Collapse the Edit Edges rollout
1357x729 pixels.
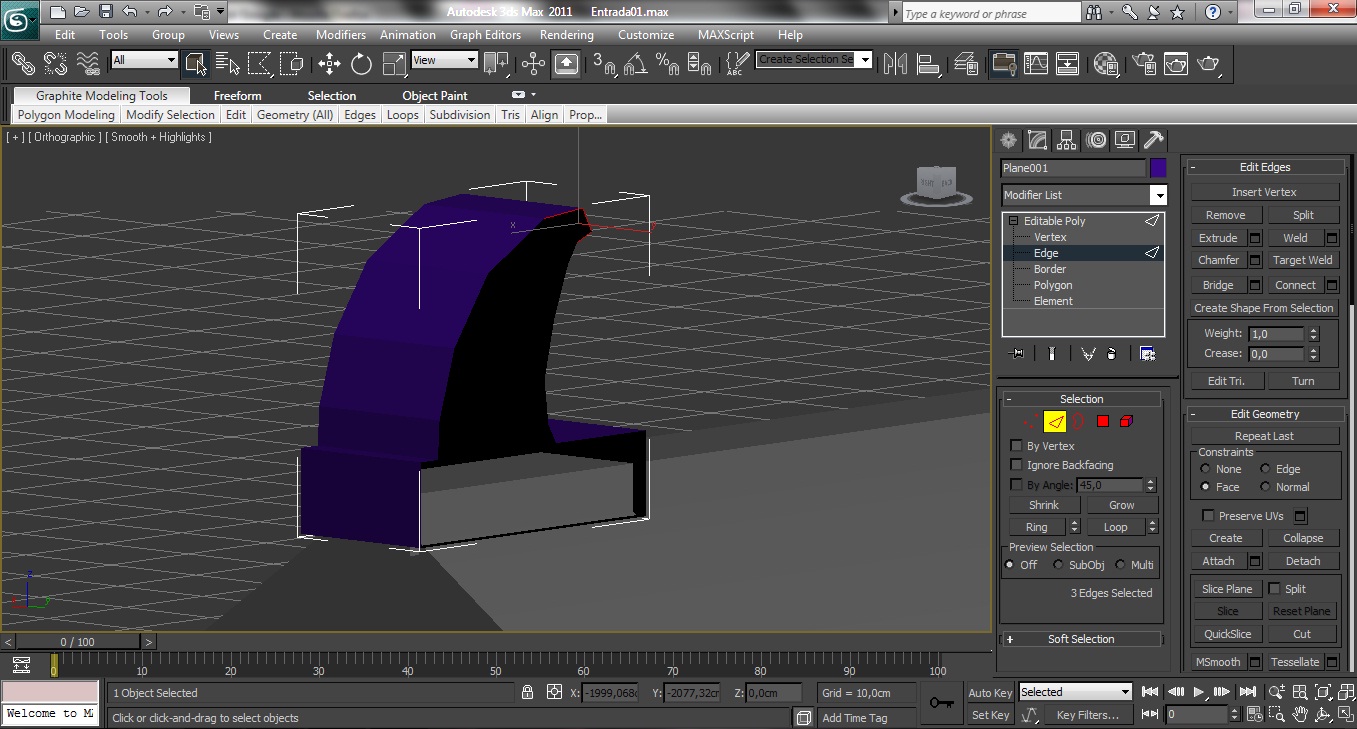pos(1265,167)
